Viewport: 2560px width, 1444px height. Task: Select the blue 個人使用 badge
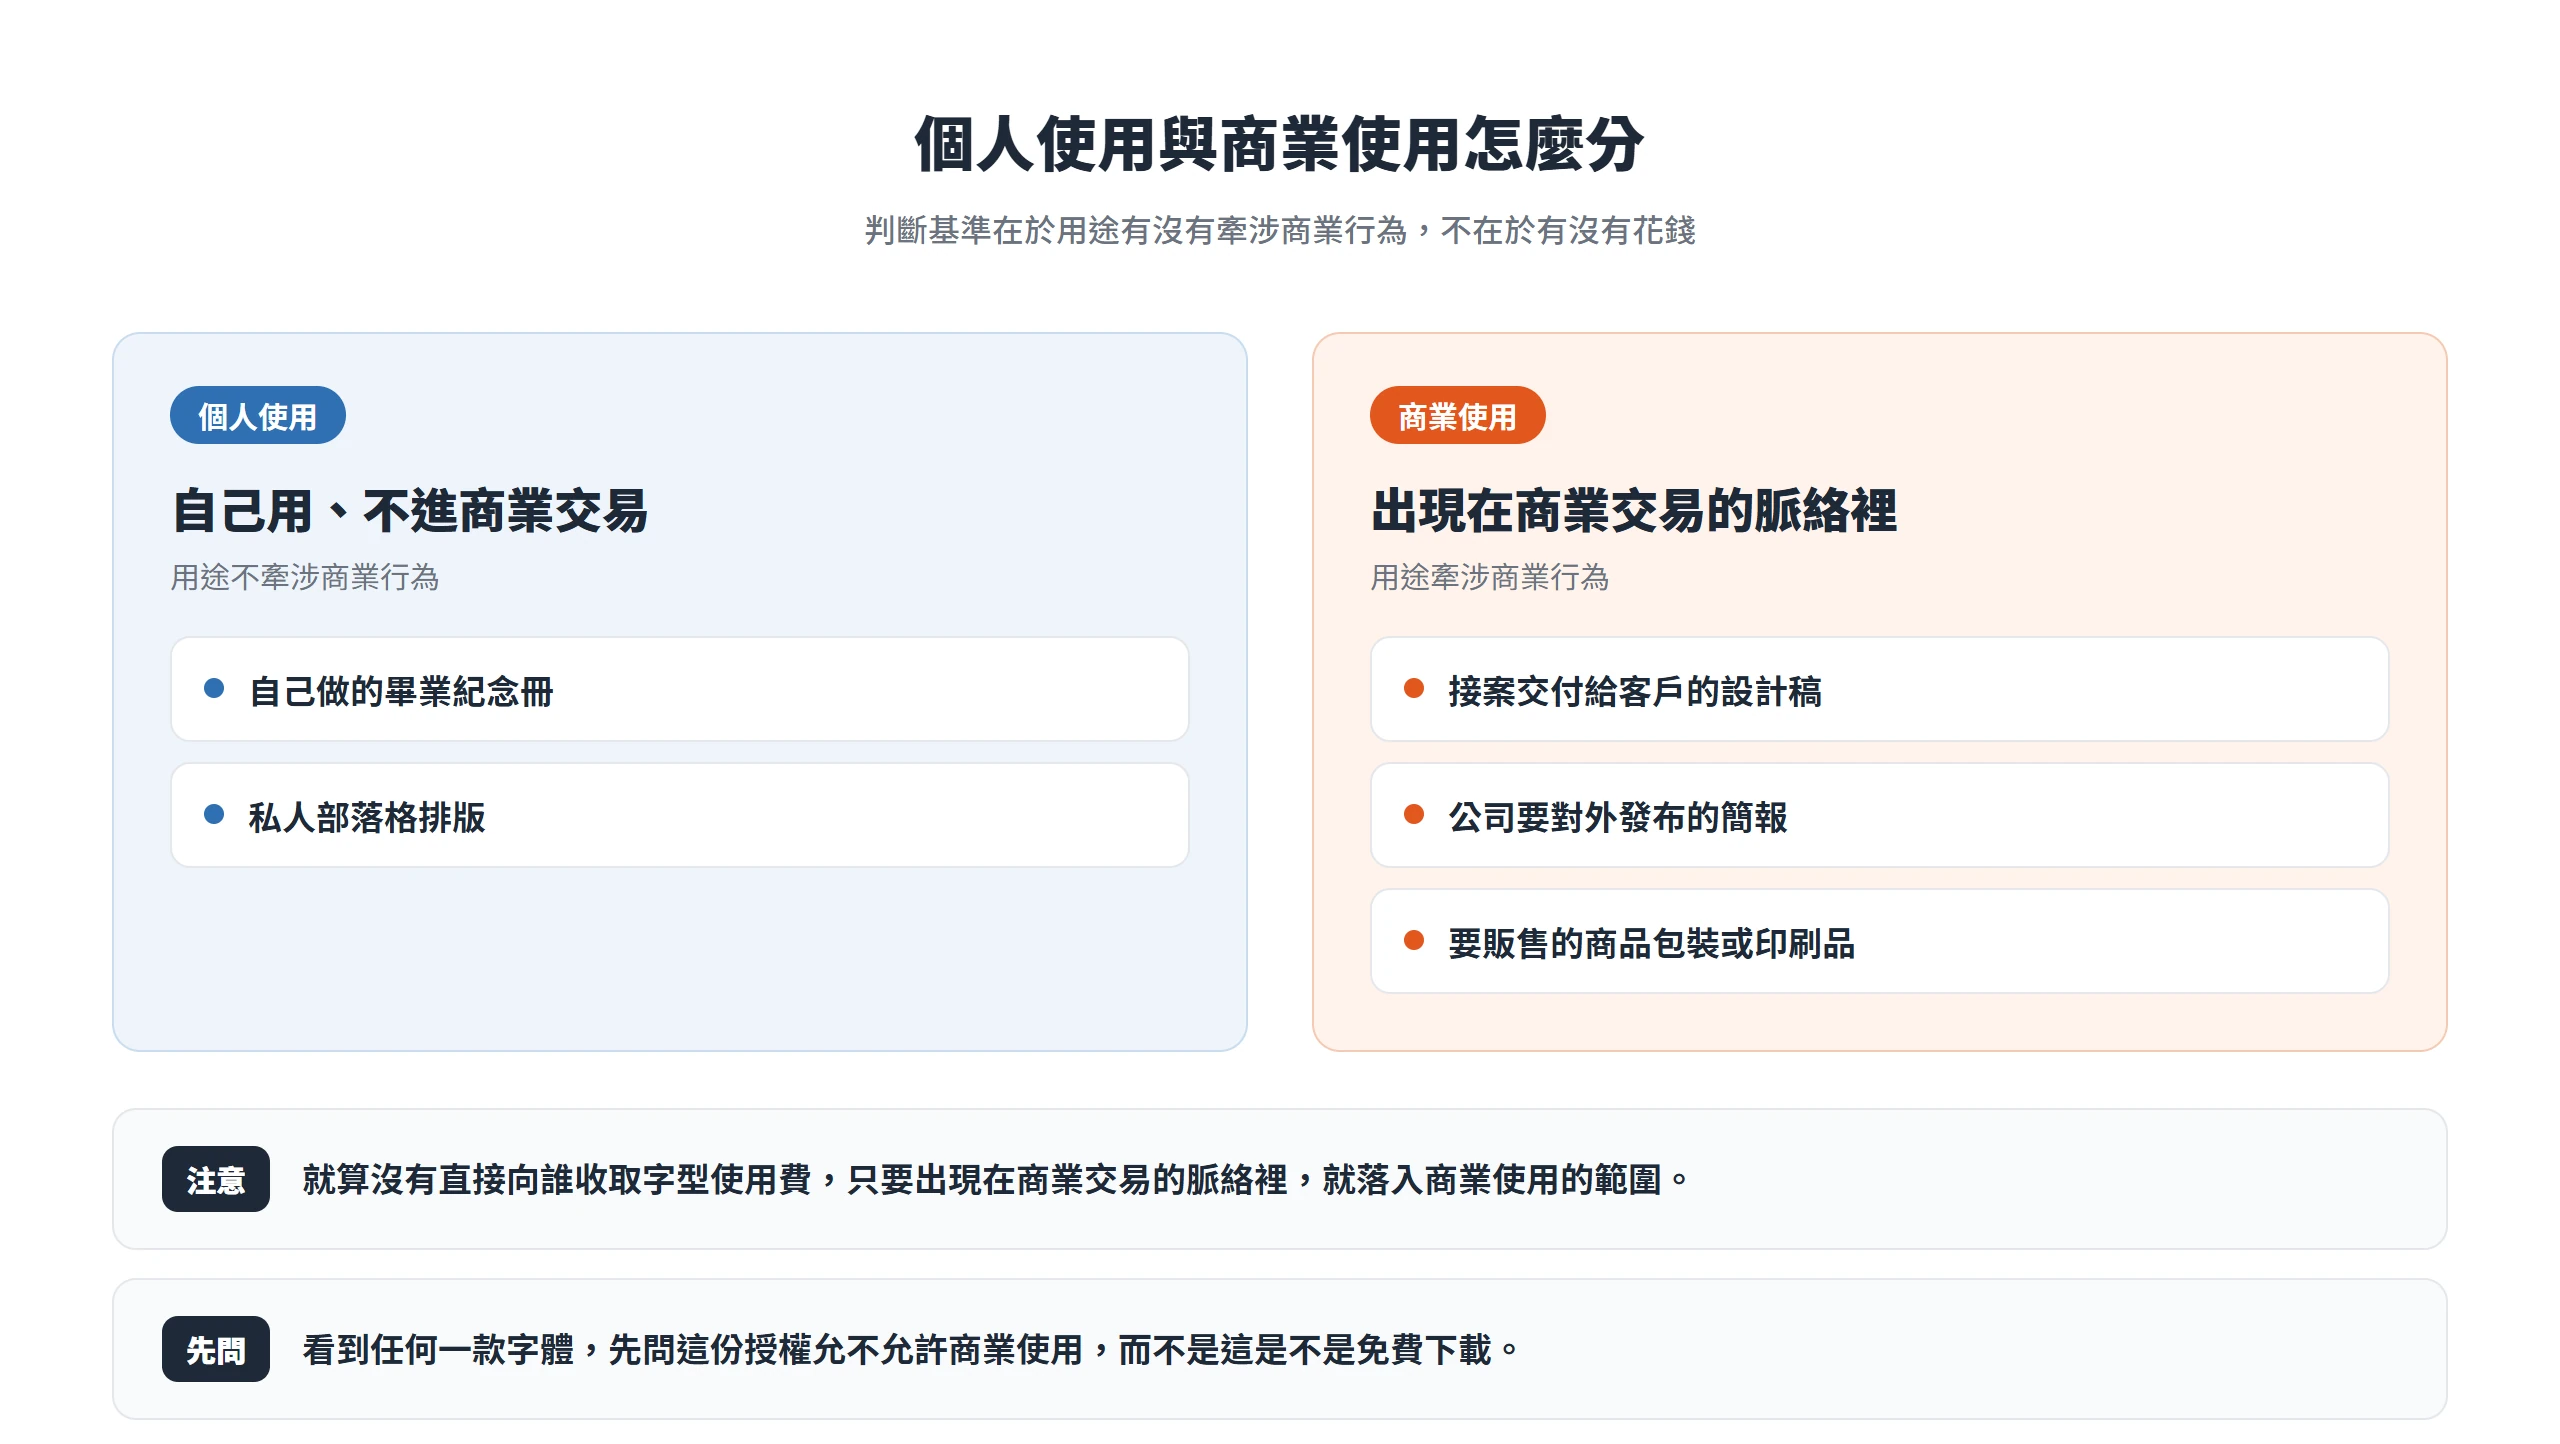257,415
